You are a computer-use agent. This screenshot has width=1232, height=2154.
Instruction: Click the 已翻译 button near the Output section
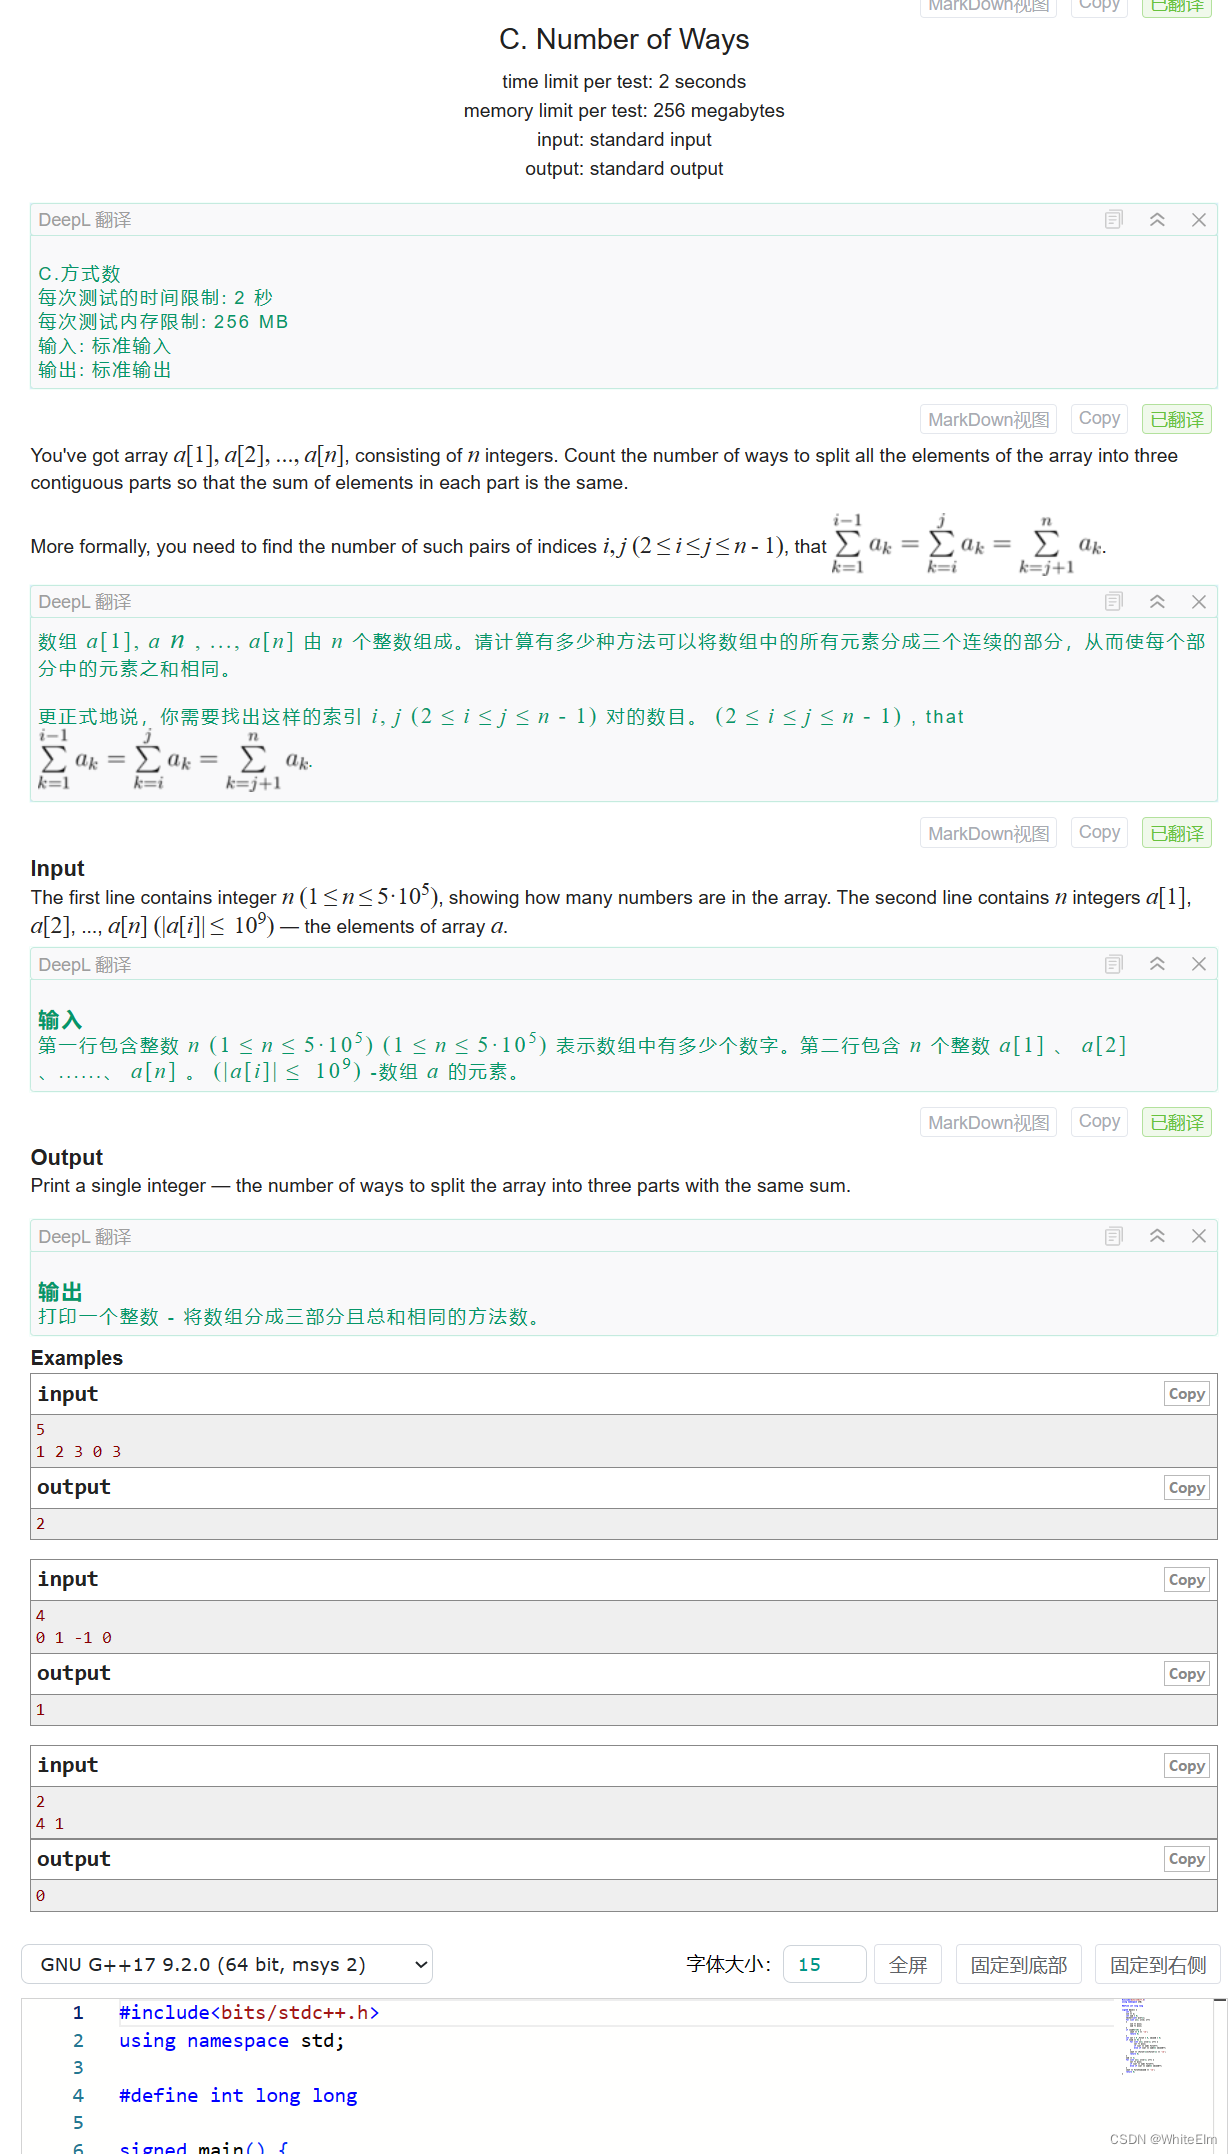point(1176,1121)
